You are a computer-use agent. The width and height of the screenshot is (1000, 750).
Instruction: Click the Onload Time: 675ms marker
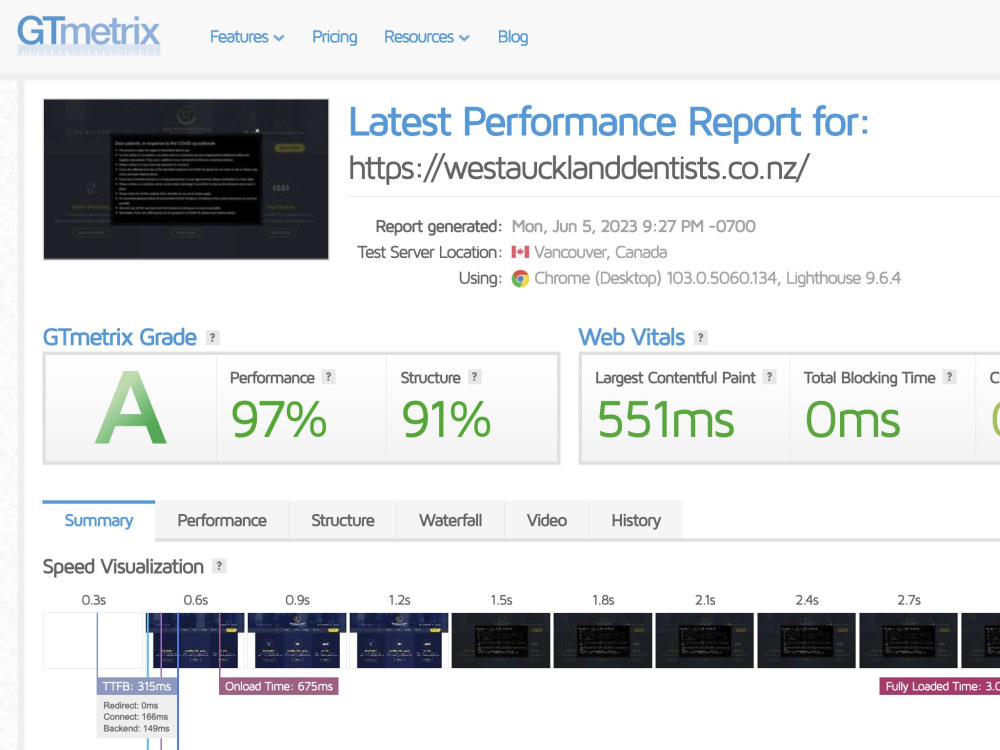(279, 686)
